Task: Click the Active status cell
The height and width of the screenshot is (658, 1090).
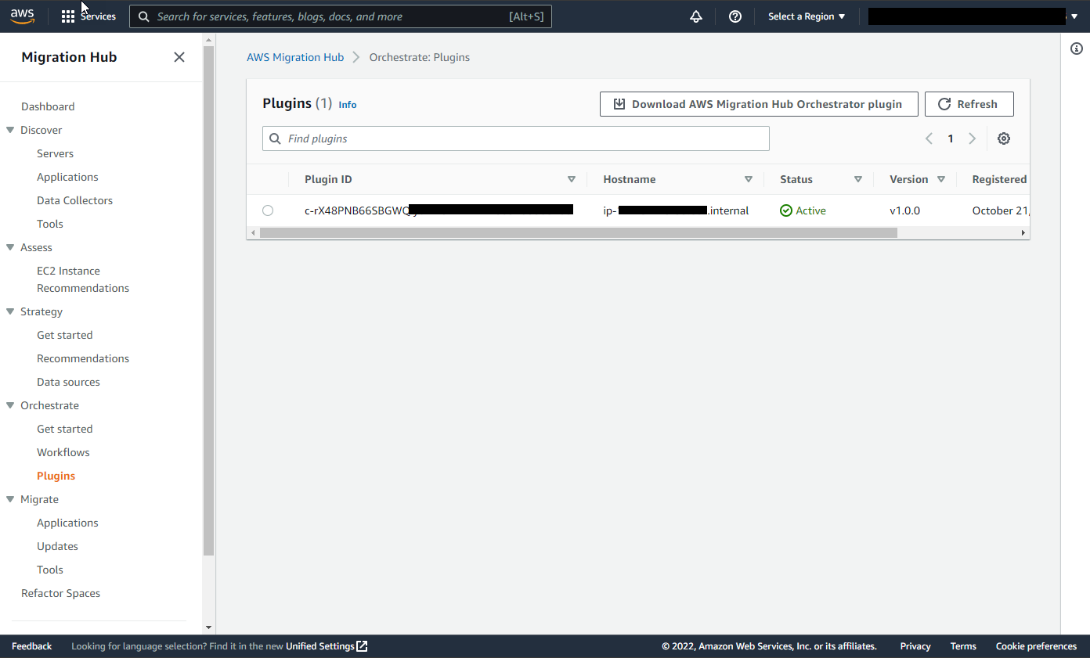Action: point(803,211)
